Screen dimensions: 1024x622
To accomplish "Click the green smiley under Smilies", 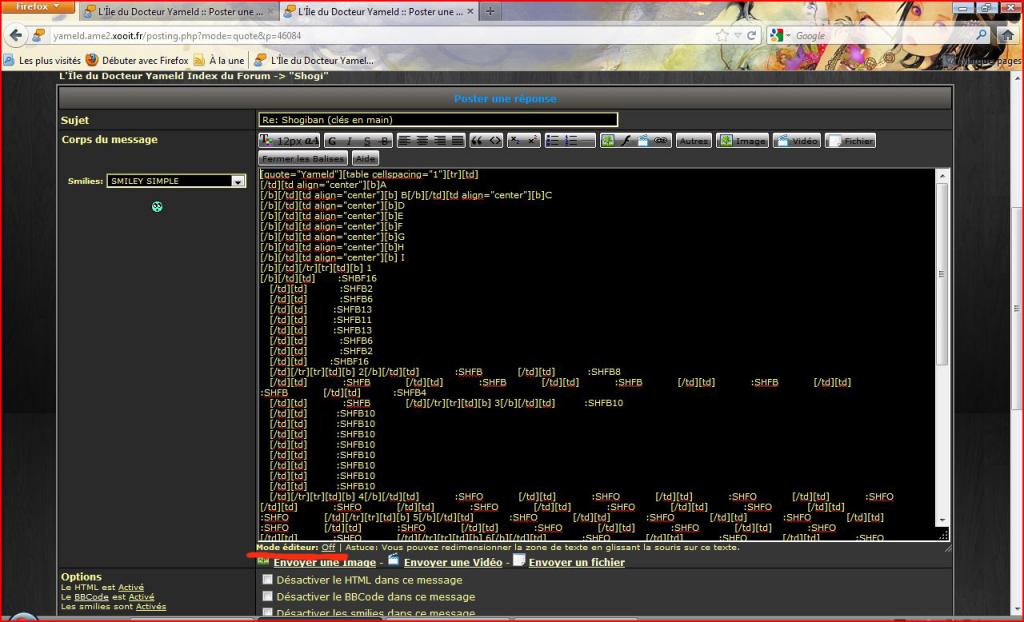I will tap(157, 206).
